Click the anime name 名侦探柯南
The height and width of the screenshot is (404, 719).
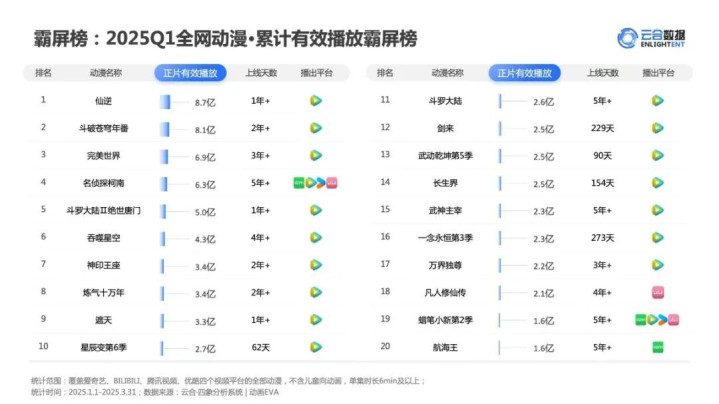tap(104, 183)
